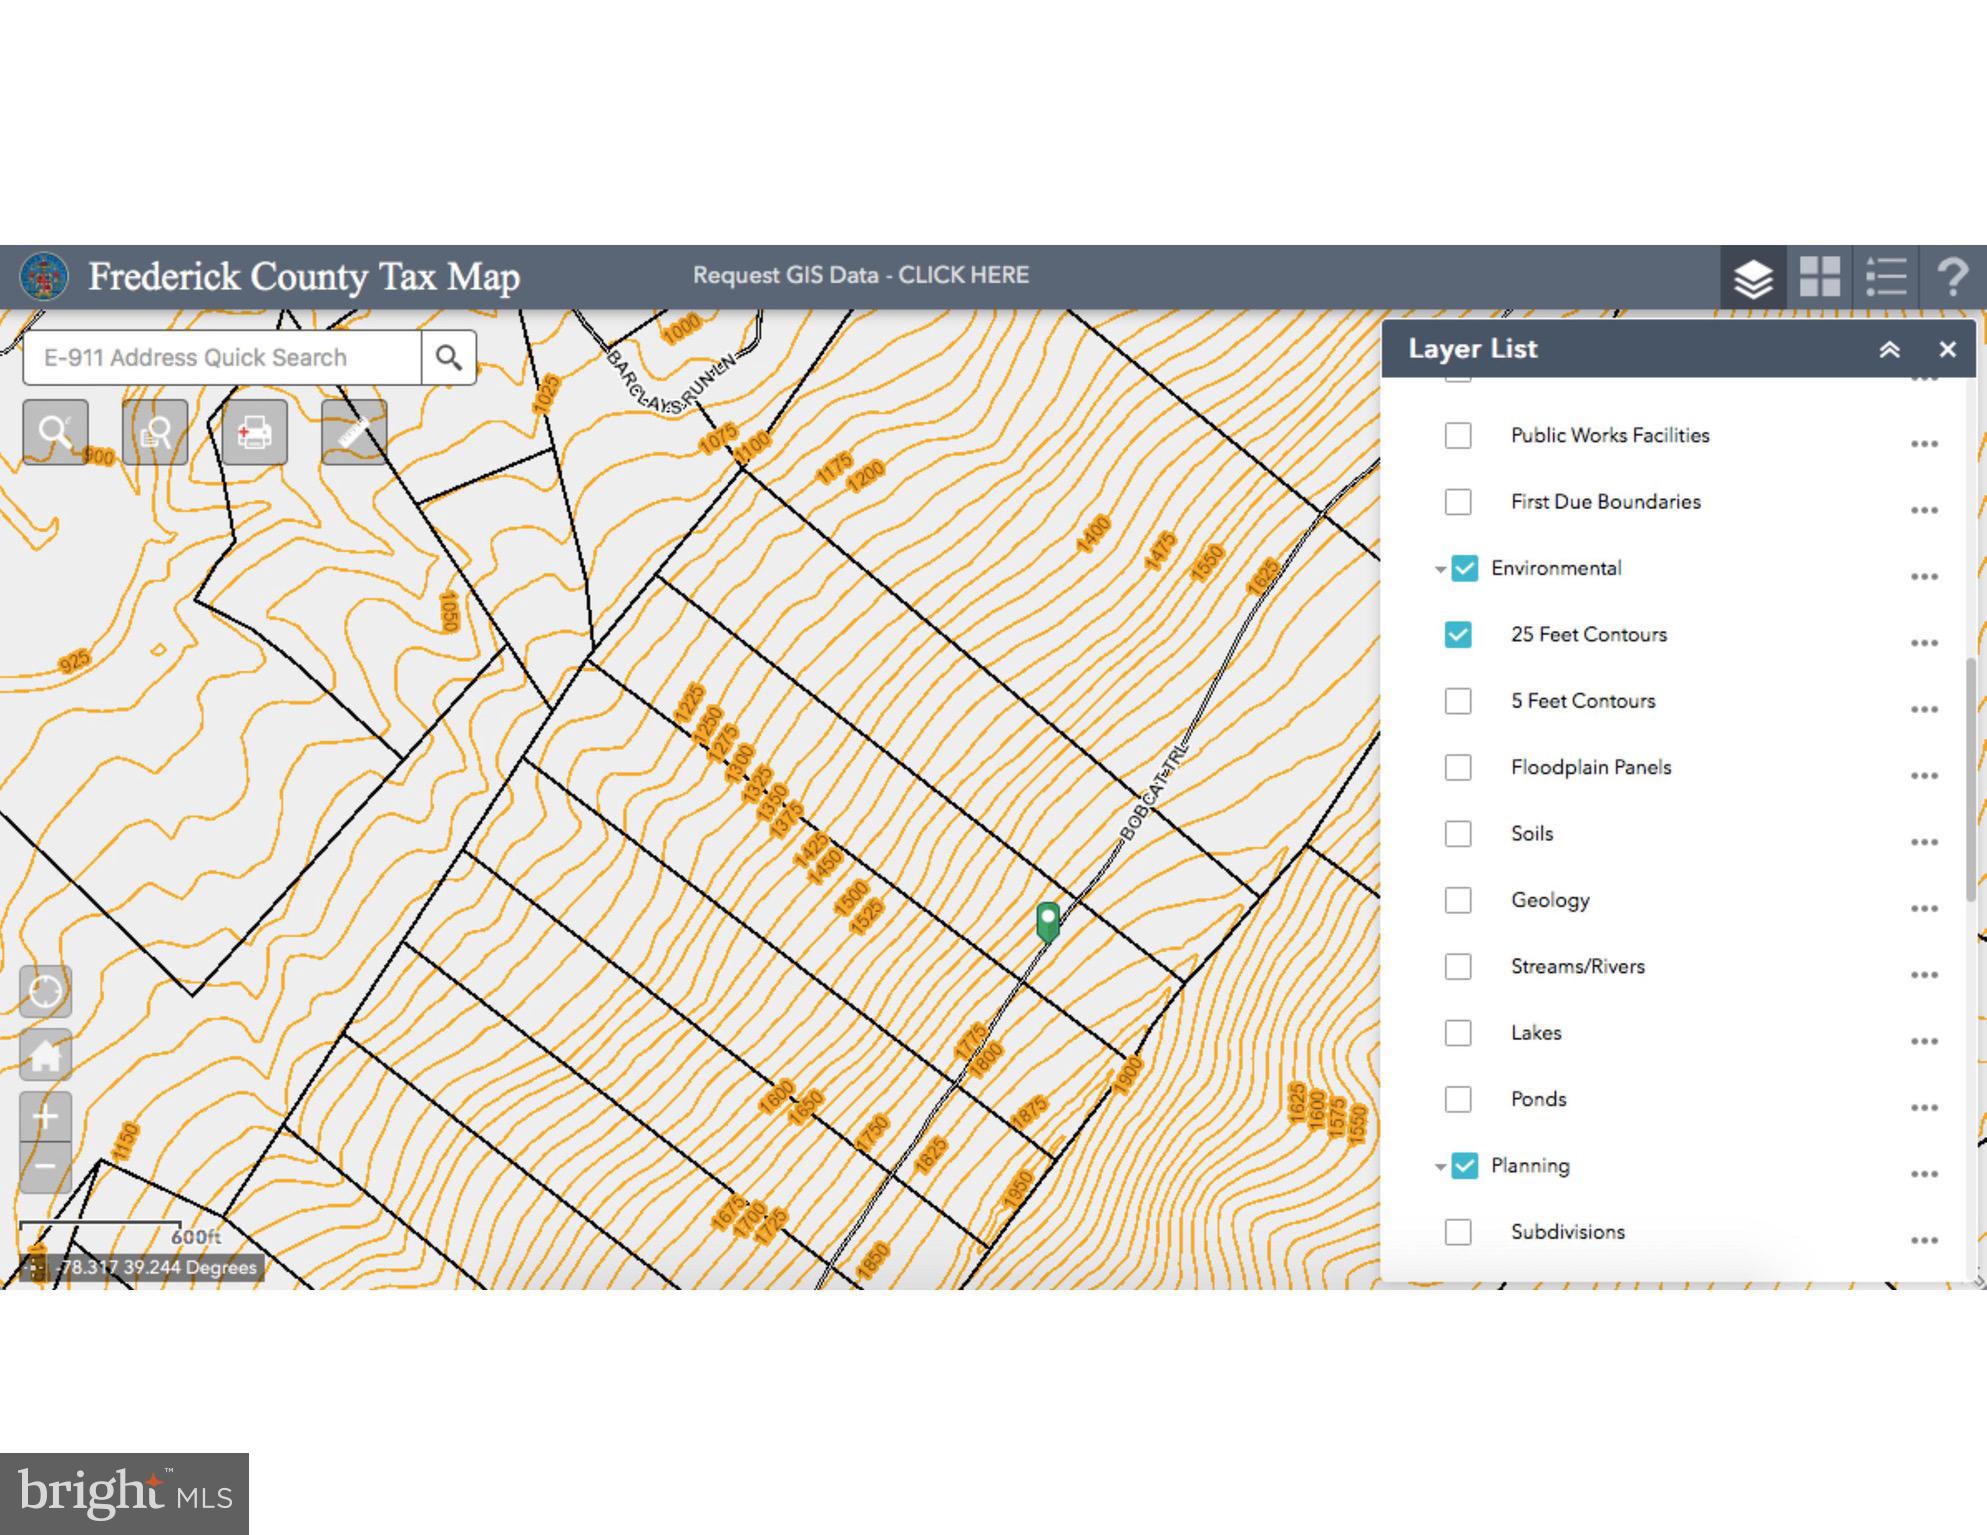Open the basemap gallery grid icon
Screen dimensions: 1987x1535
[x=1819, y=277]
